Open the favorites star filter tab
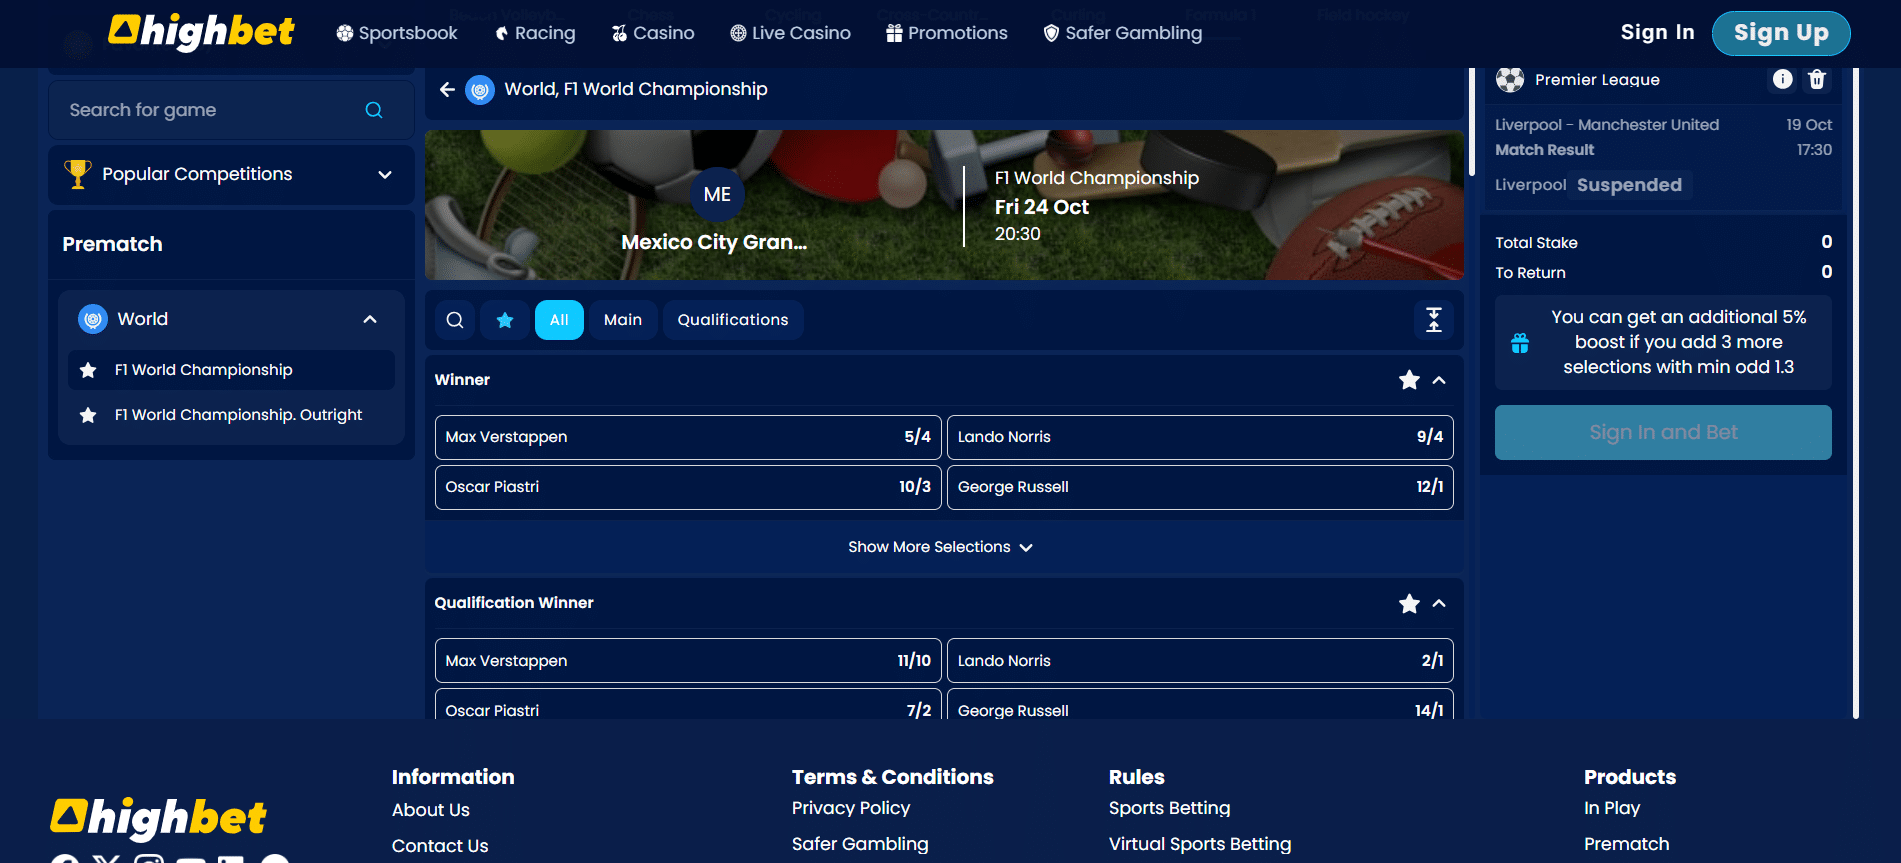 click(x=505, y=320)
